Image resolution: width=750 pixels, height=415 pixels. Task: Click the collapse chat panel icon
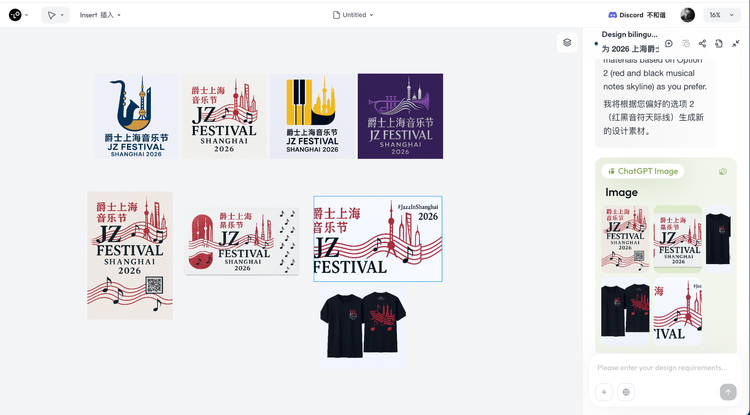tap(736, 44)
